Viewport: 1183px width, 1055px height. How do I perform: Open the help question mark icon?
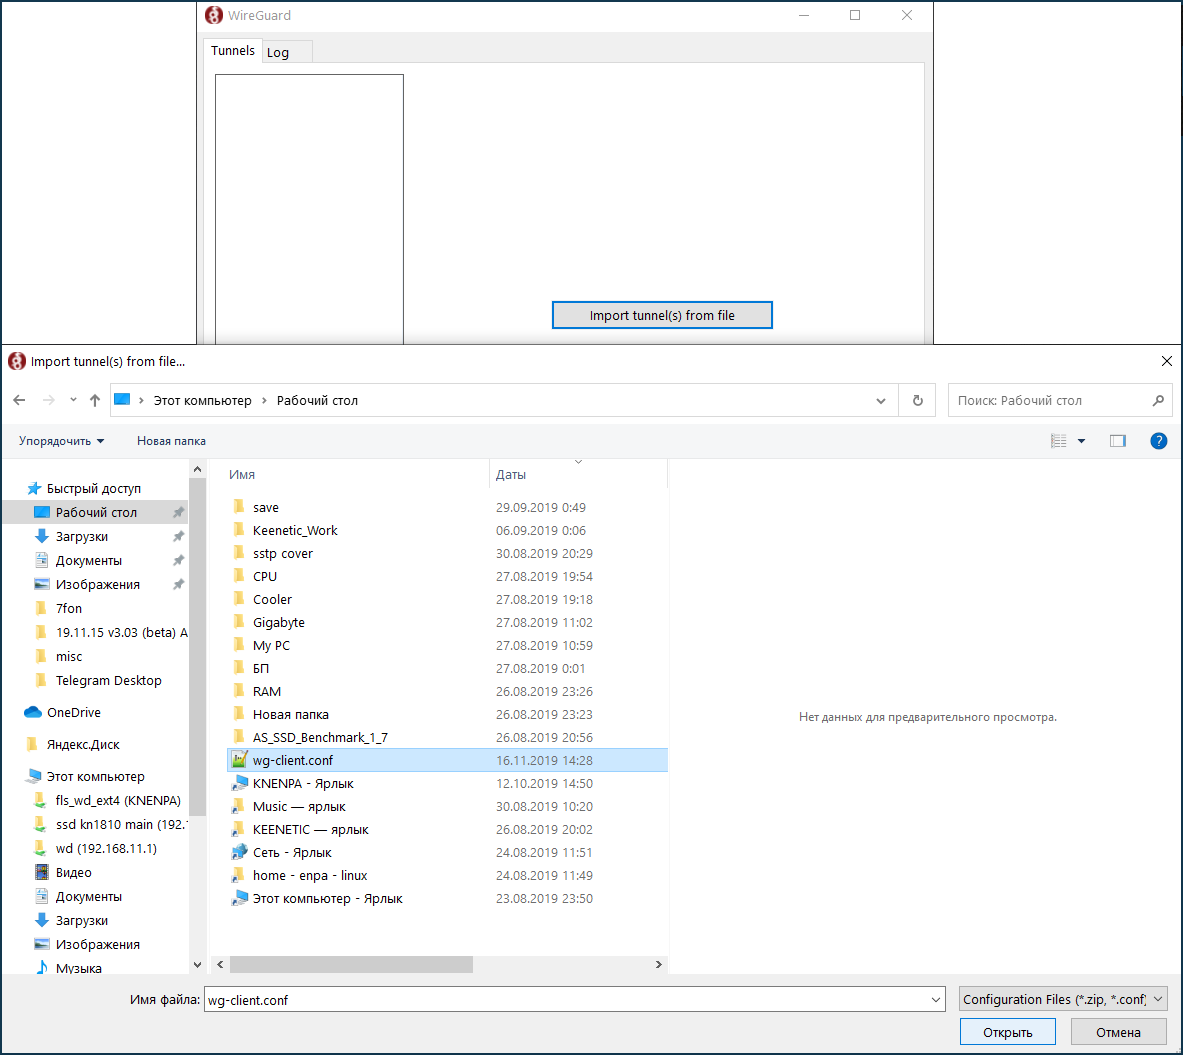(1158, 441)
